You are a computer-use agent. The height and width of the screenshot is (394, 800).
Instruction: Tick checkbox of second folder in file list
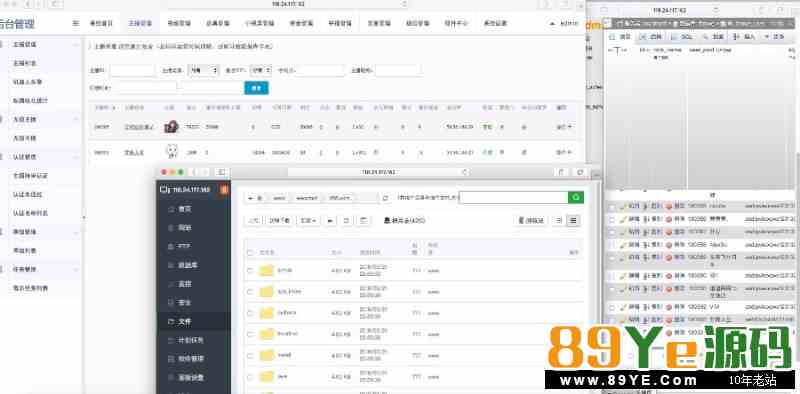coord(249,292)
